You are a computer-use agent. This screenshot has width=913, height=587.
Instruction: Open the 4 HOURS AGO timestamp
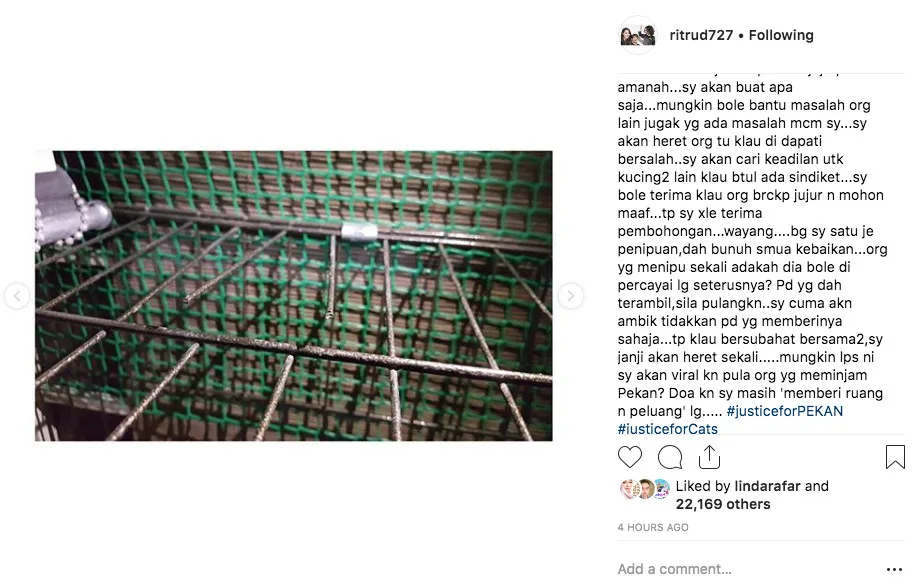[x=653, y=528]
